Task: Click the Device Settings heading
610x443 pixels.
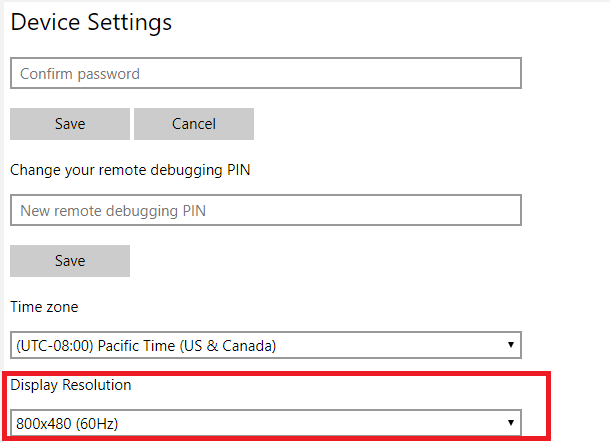Action: (x=91, y=22)
